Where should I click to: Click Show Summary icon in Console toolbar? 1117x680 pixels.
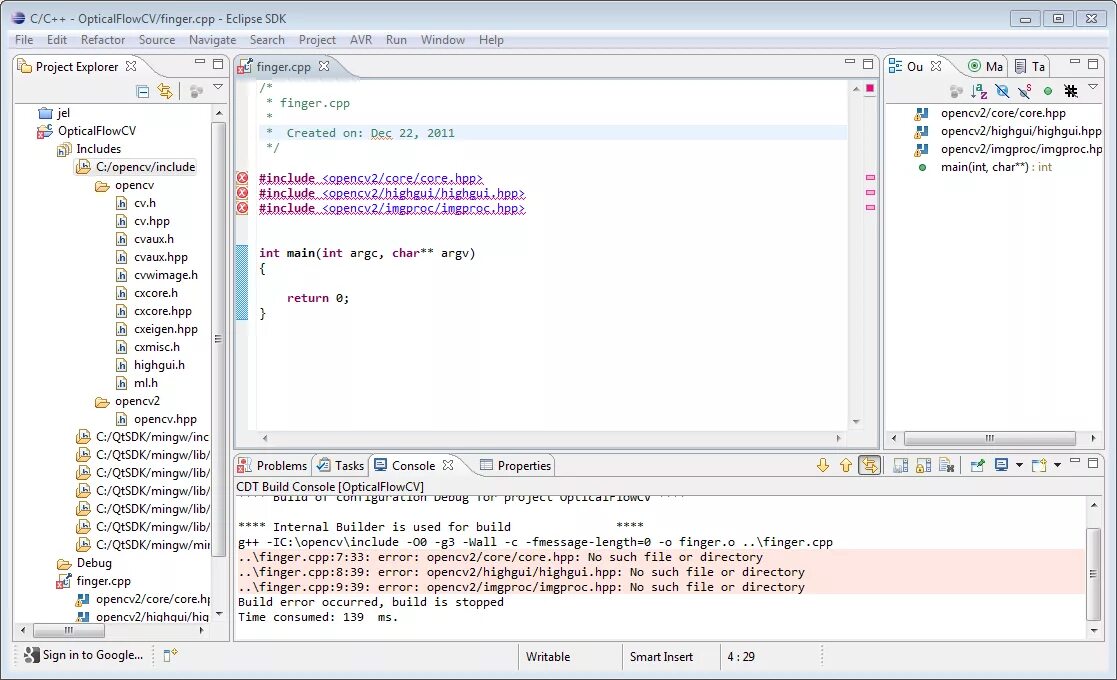(x=900, y=466)
